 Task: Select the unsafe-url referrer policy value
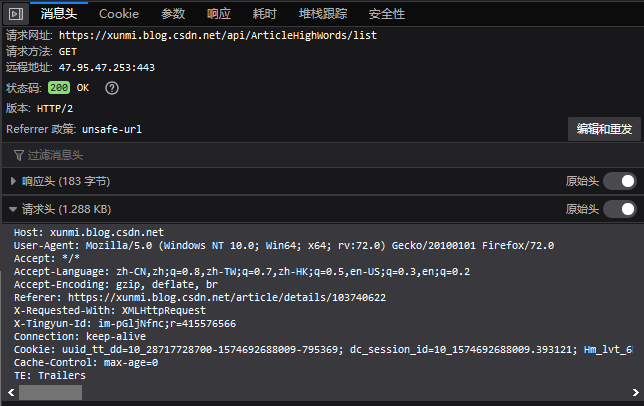[112, 129]
